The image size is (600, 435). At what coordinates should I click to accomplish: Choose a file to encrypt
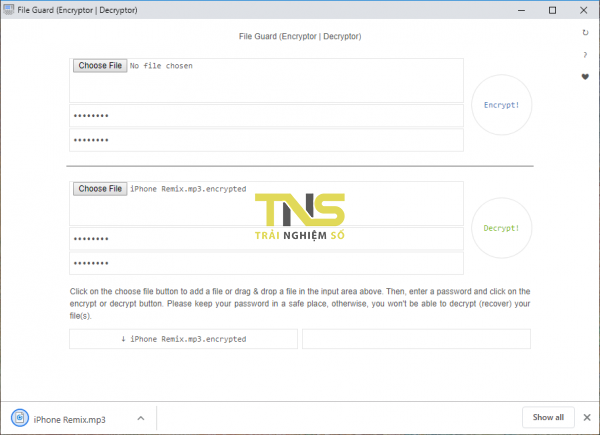pos(100,65)
